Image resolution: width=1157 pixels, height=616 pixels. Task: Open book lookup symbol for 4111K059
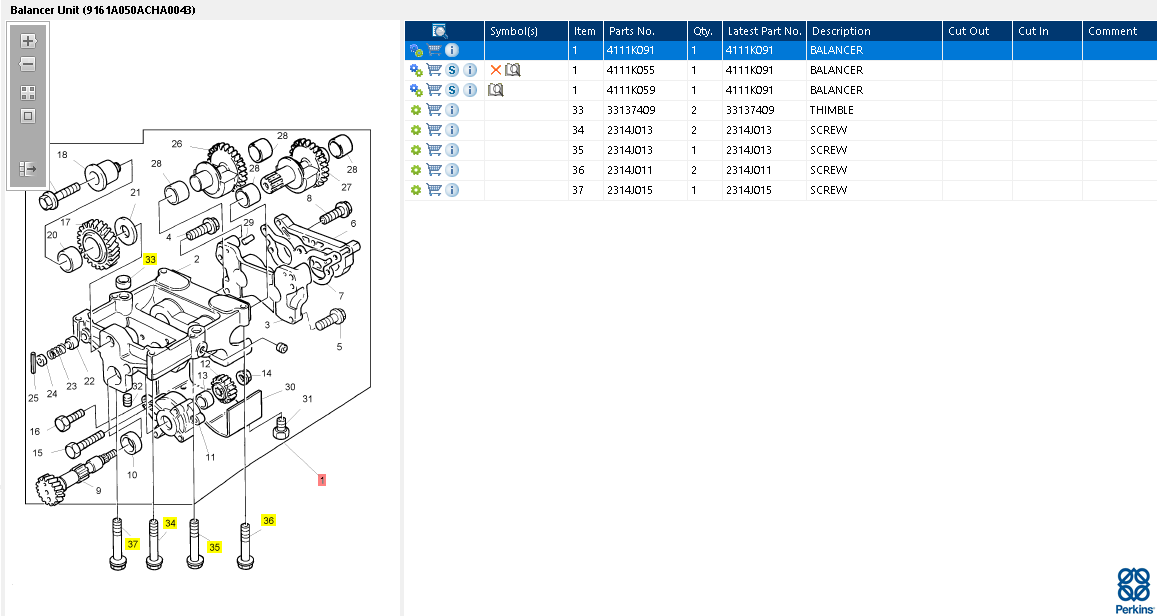[496, 90]
